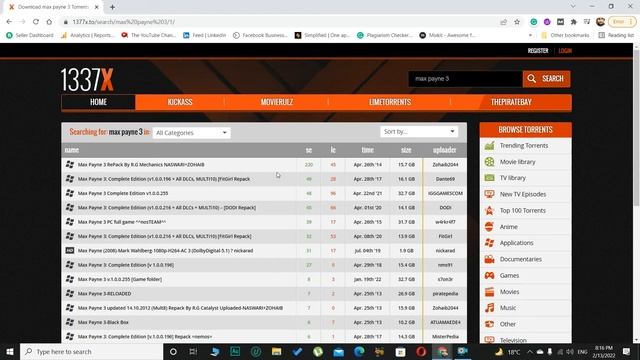The height and width of the screenshot is (360, 640).
Task: Open the All Categories dropdown
Action: tap(191, 133)
